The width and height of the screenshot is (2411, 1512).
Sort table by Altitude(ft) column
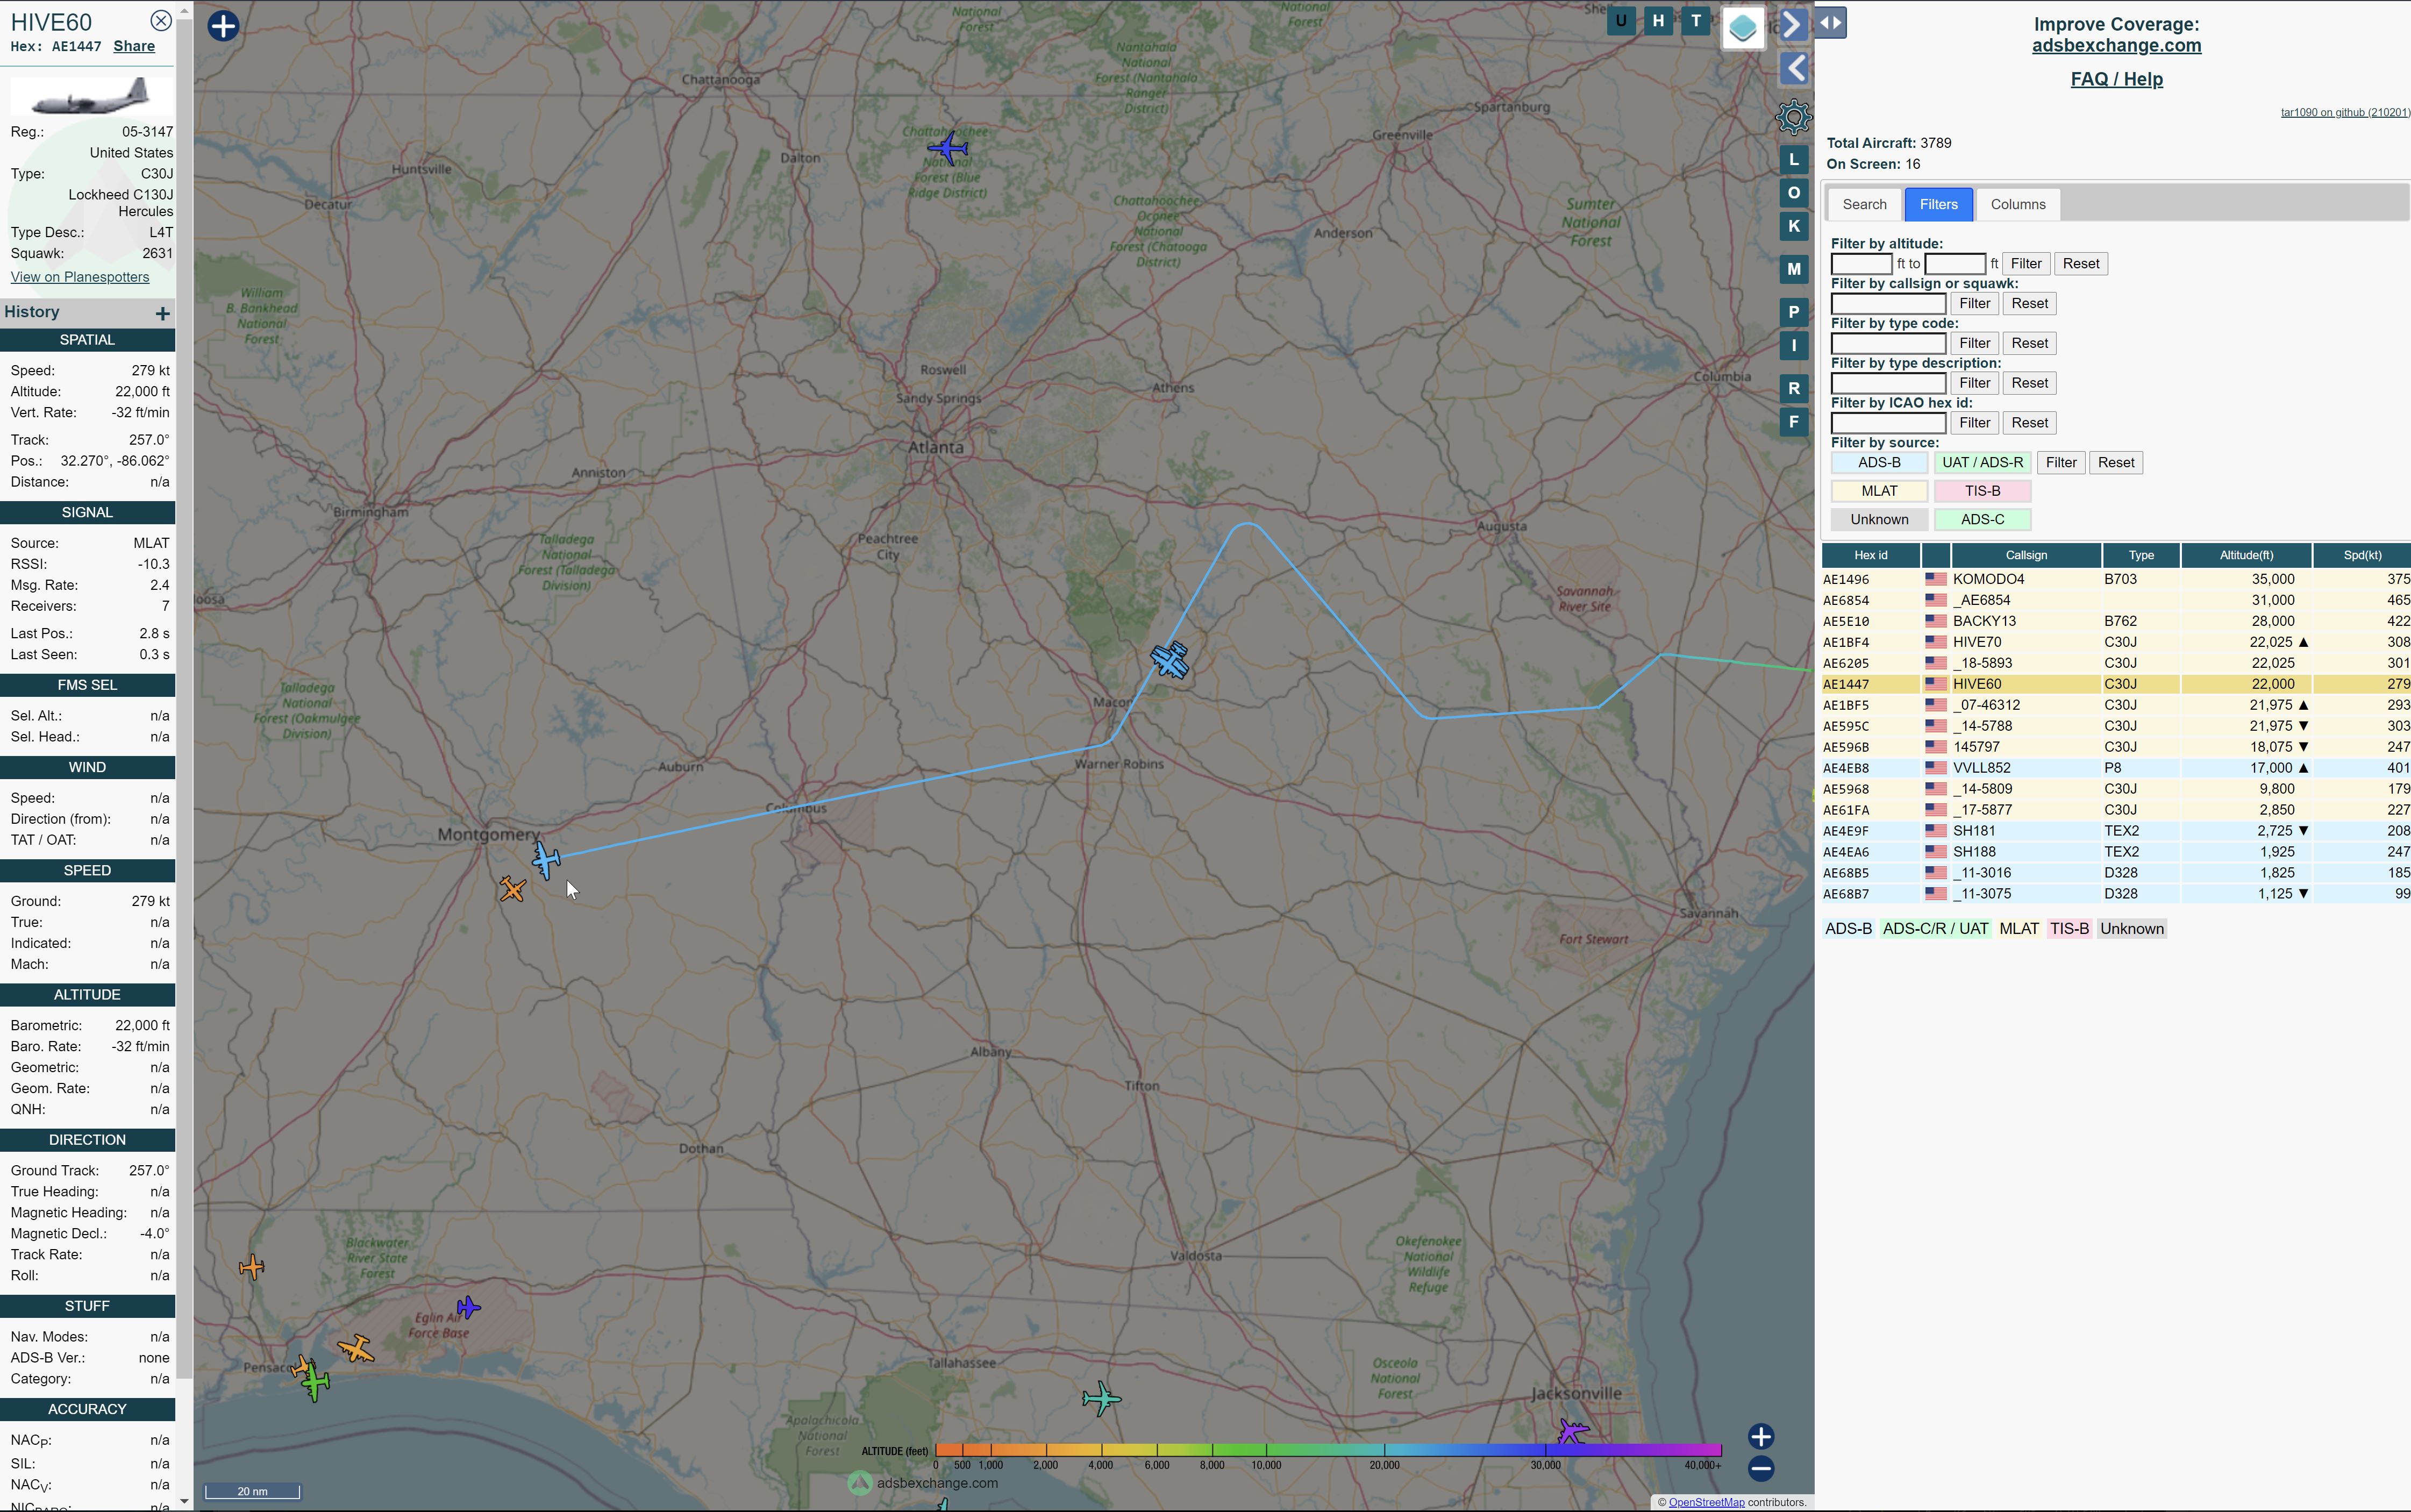(2245, 556)
